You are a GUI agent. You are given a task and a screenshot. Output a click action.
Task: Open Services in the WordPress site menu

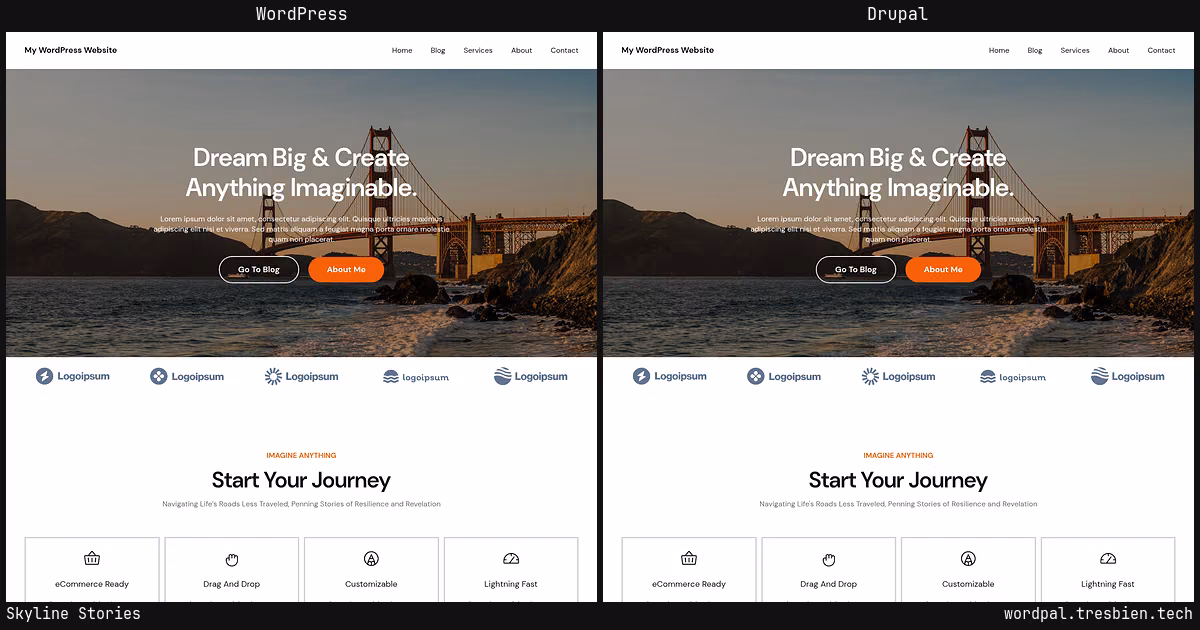(x=478, y=50)
